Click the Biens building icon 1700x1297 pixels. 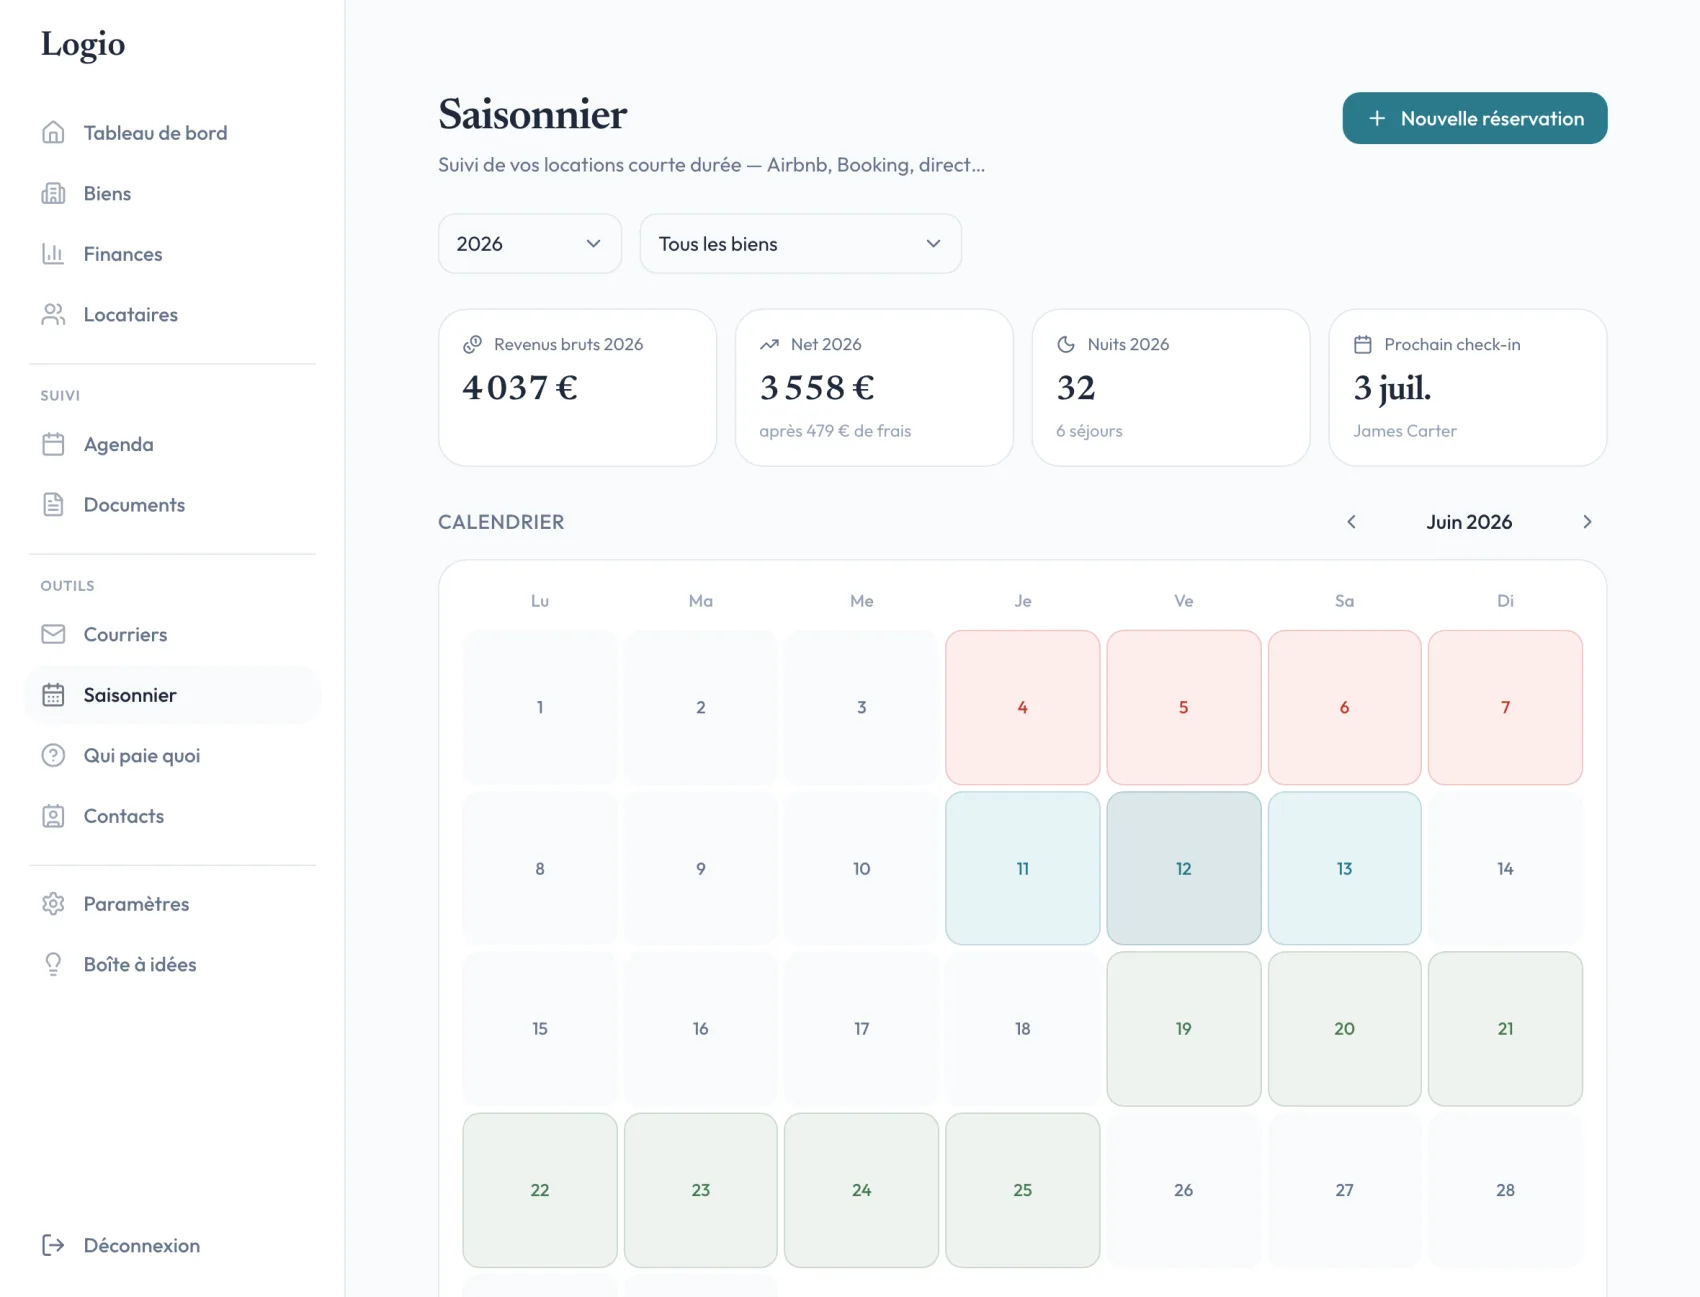(53, 194)
